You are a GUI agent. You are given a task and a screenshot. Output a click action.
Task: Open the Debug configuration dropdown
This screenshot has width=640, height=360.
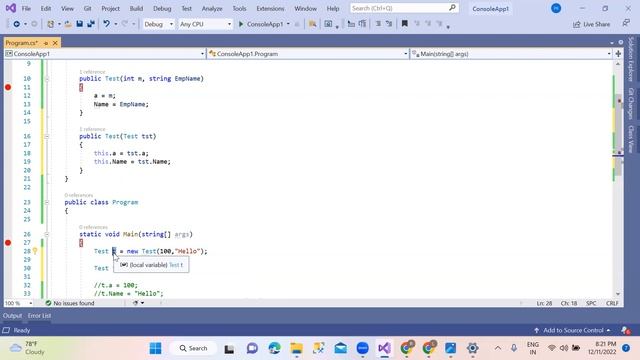[158, 24]
